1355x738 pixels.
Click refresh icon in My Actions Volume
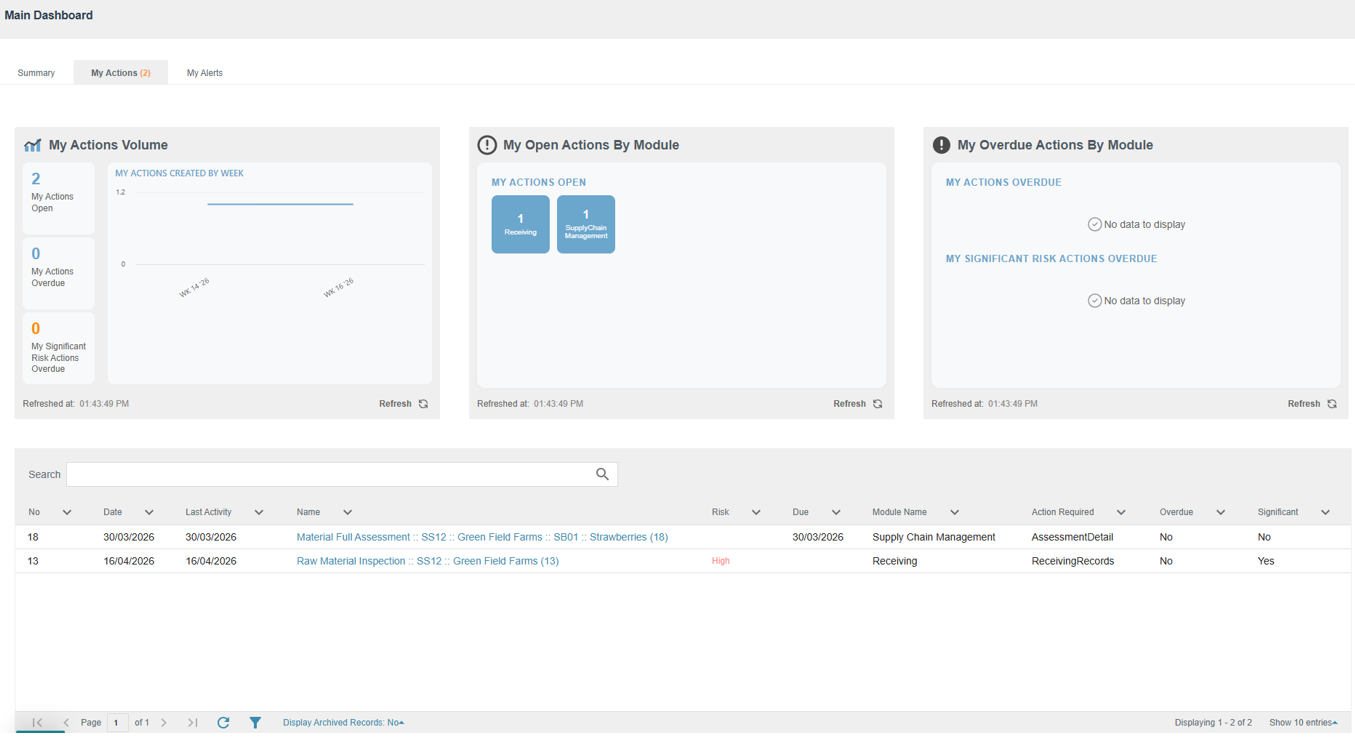pyautogui.click(x=424, y=404)
